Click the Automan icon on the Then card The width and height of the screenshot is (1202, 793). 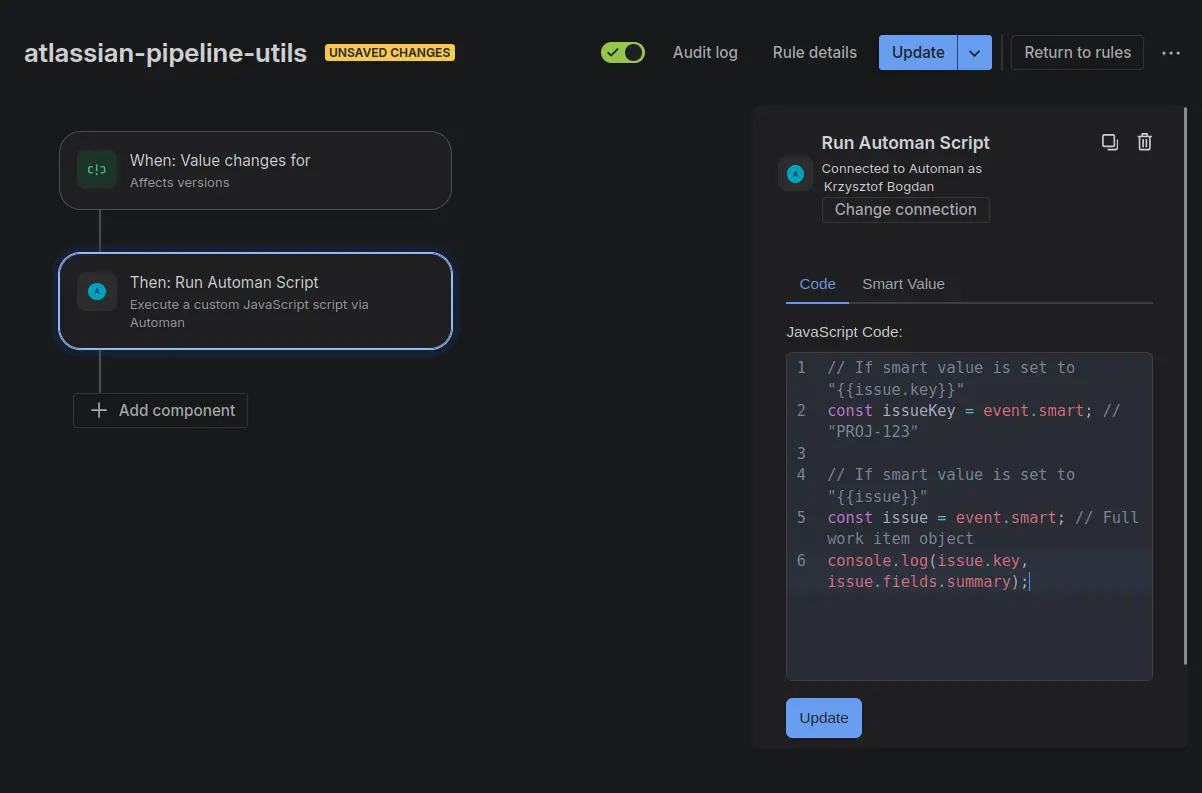point(97,292)
